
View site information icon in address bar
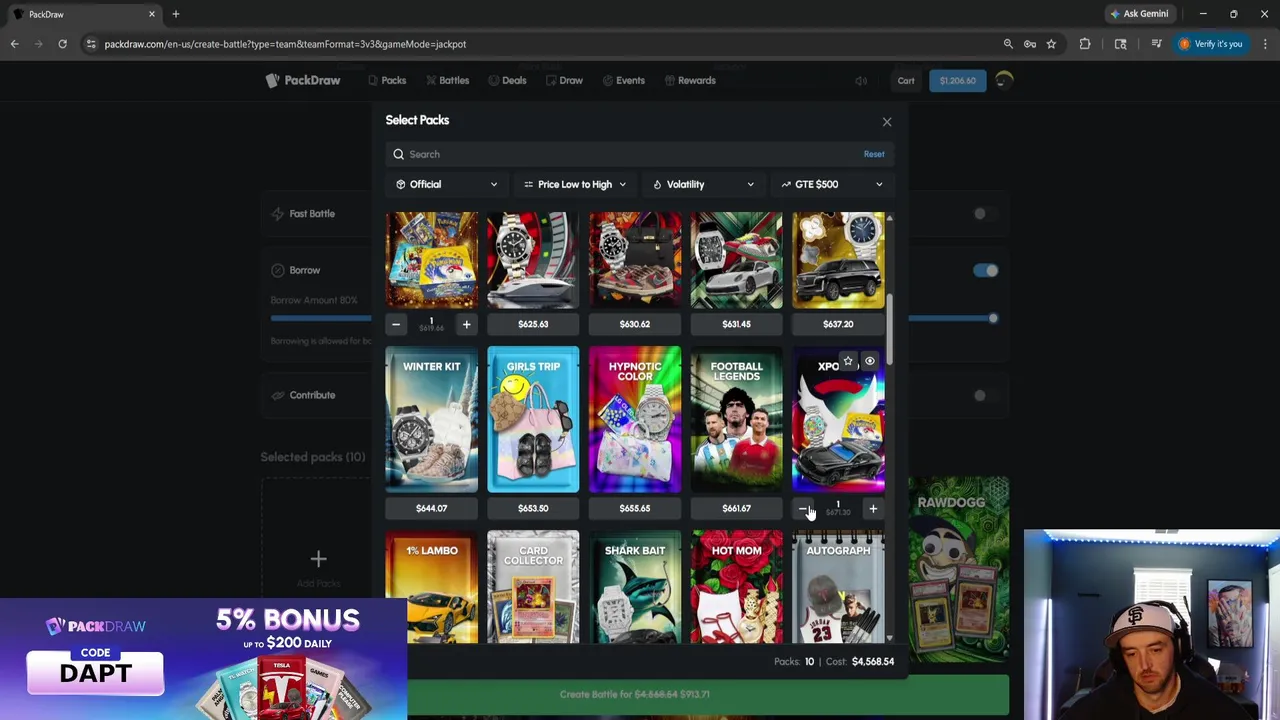pyautogui.click(x=91, y=44)
